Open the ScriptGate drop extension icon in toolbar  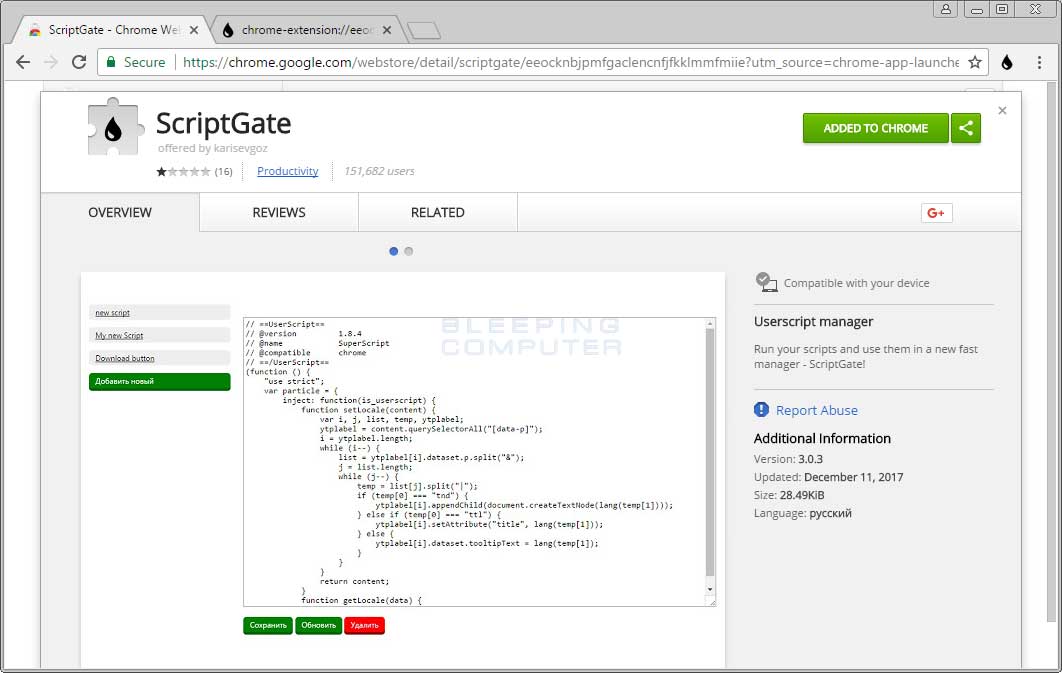point(1007,62)
